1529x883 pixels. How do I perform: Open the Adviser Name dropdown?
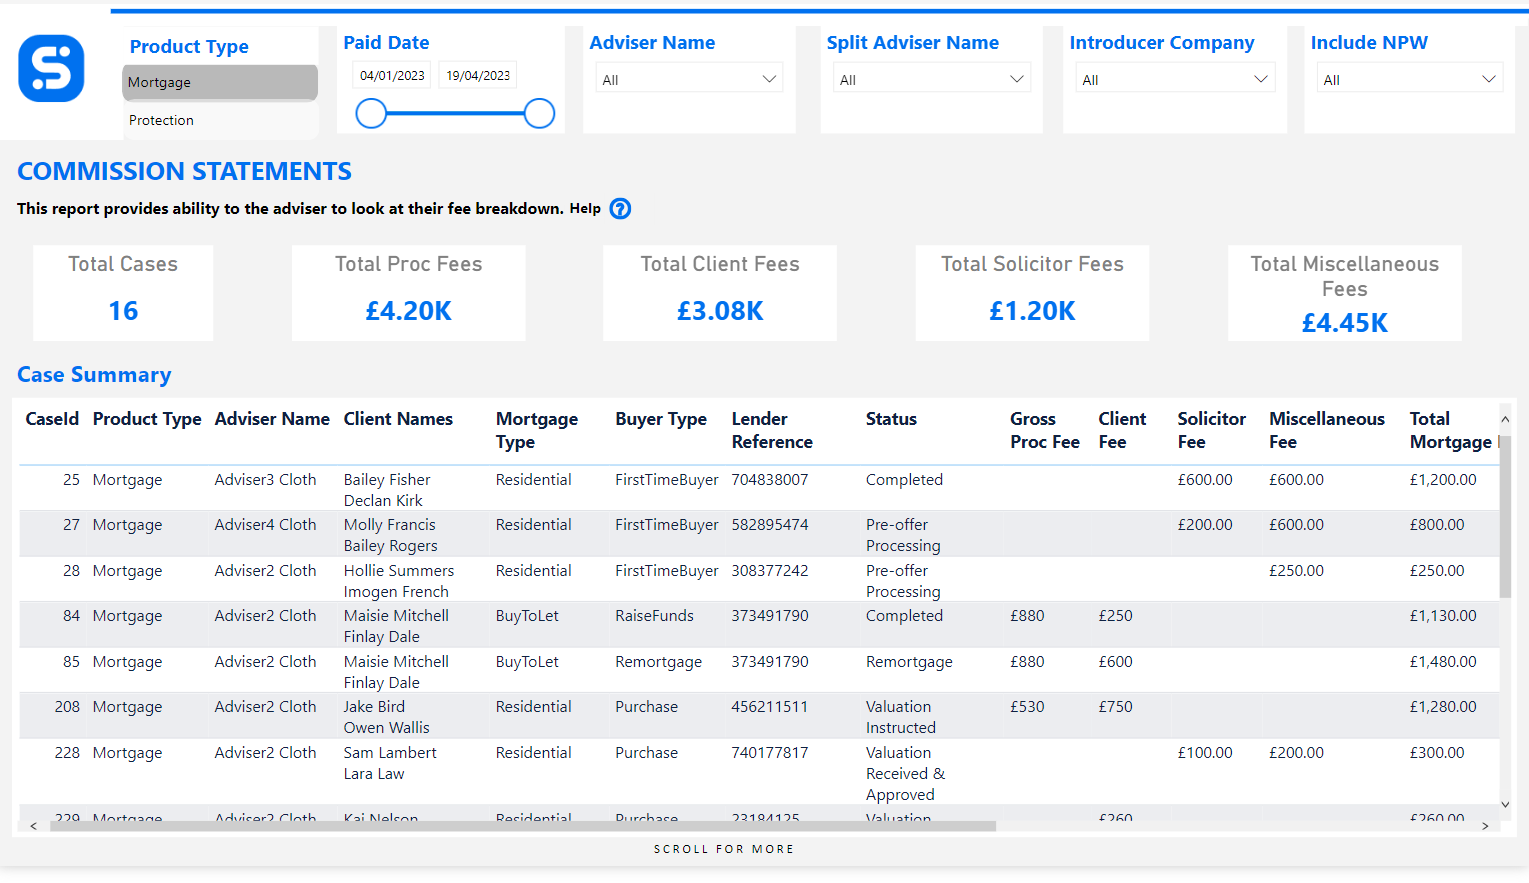click(x=689, y=79)
